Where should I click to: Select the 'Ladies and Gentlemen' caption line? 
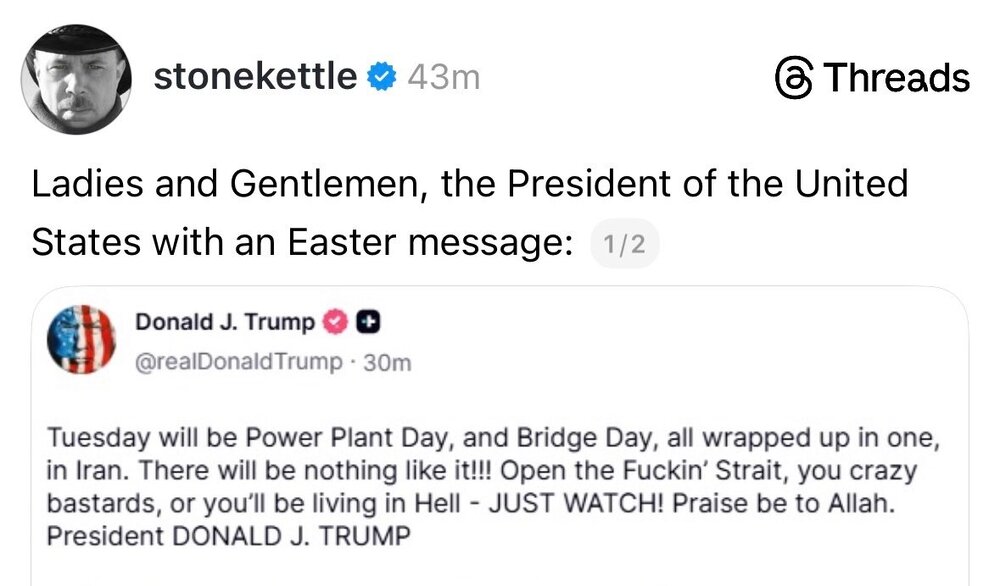tap(470, 184)
